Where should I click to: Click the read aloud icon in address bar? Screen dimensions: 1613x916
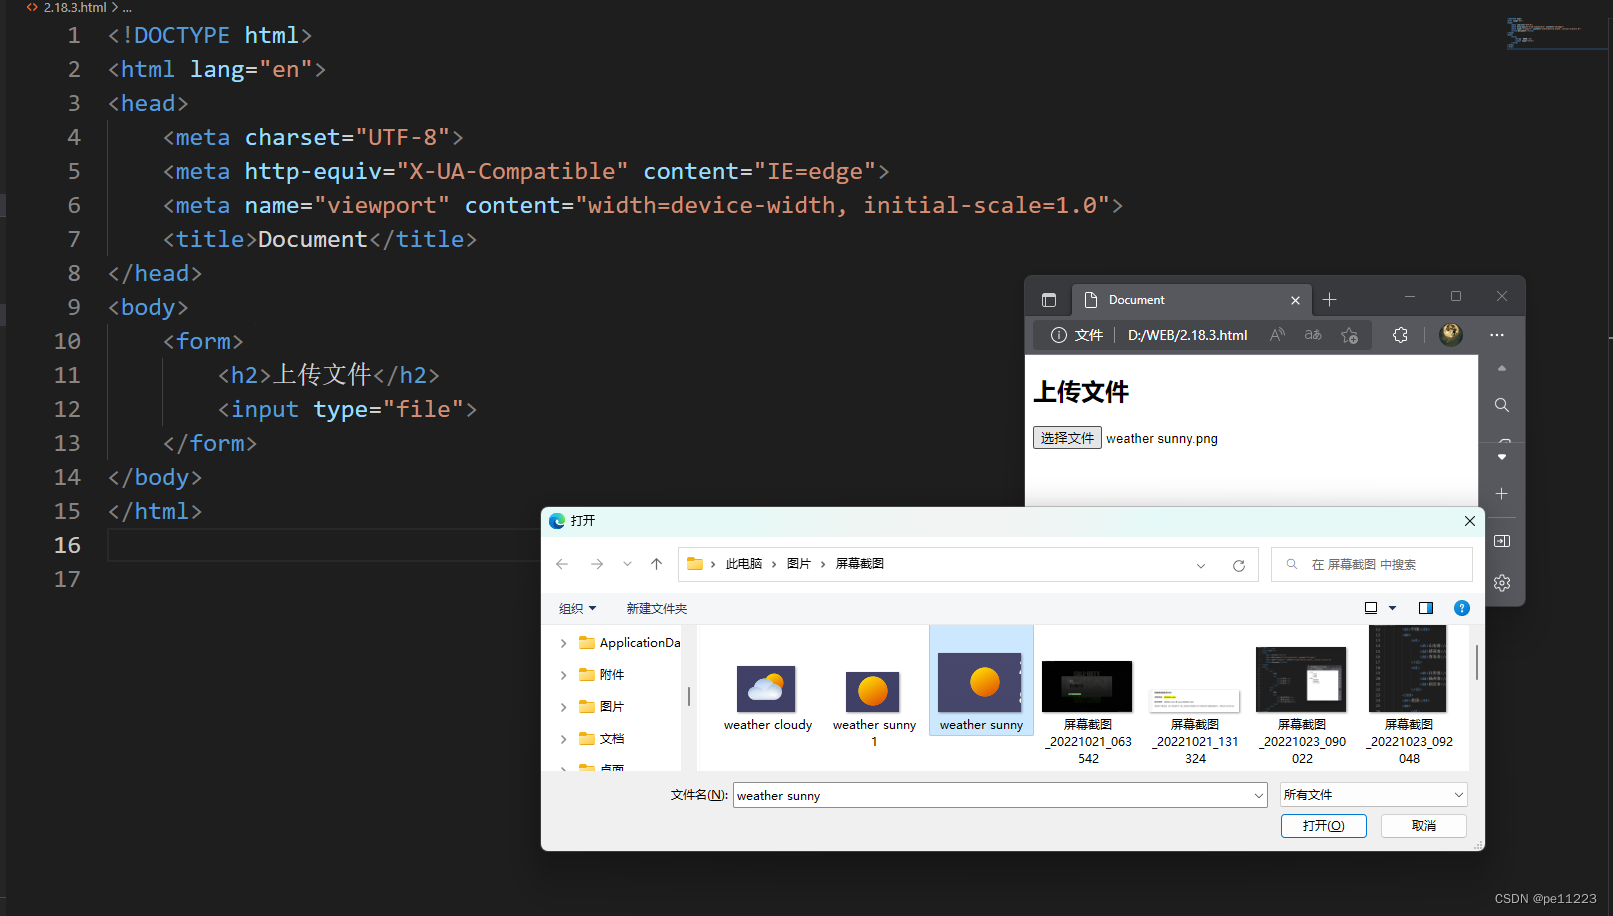pos(1277,335)
